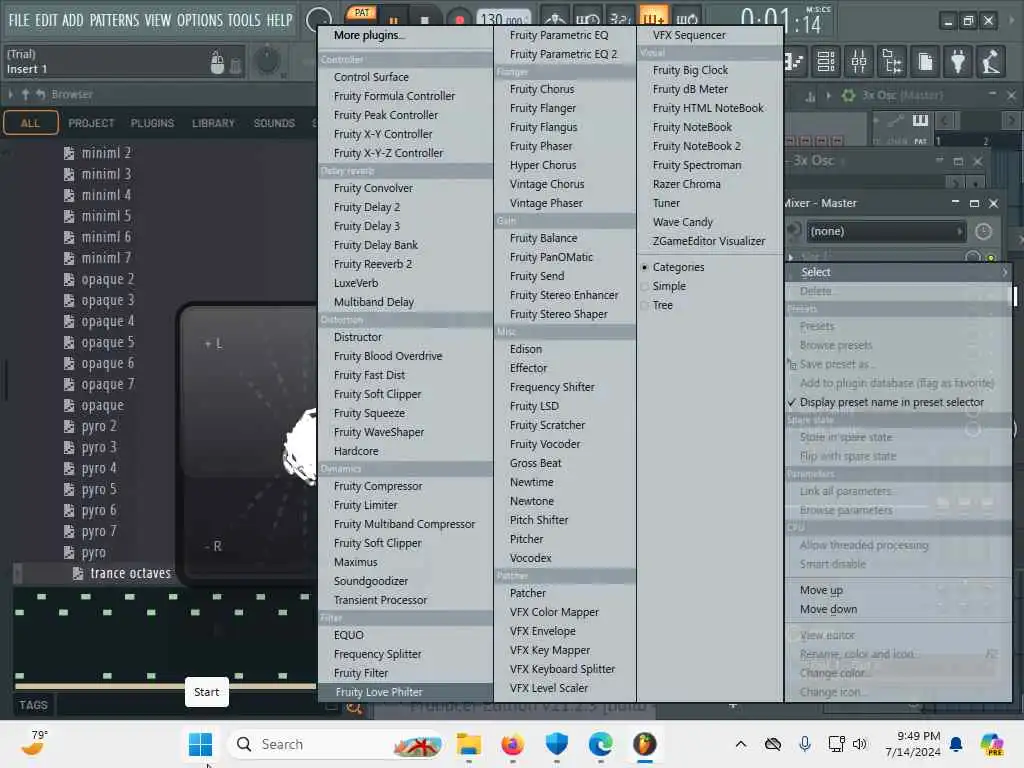Select trance octaves preset in browser
1024x768 pixels.
[130, 573]
